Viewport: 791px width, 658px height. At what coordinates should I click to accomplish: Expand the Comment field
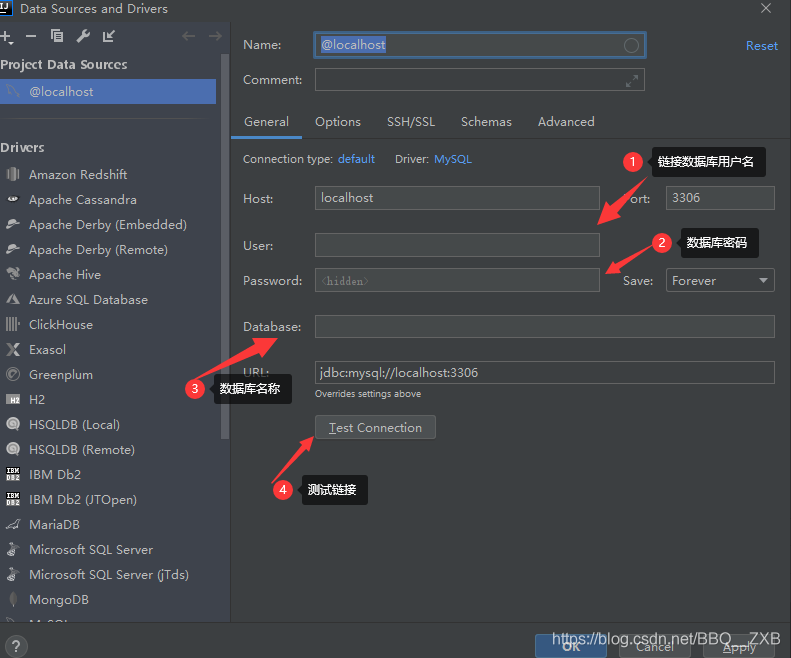[632, 81]
